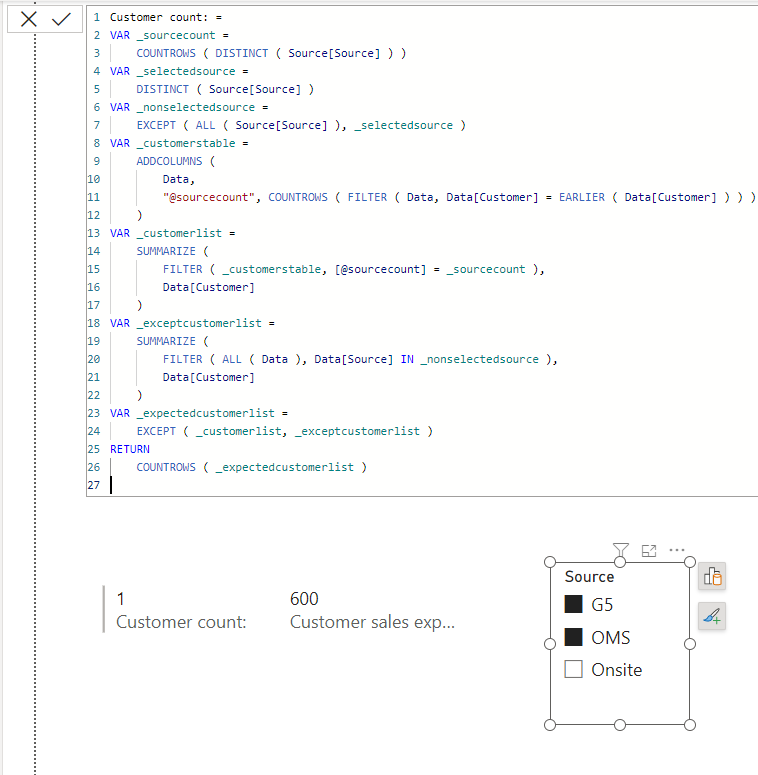Screen dimensions: 758x775
Task: Click the Customer sales exp... label
Action: [372, 622]
